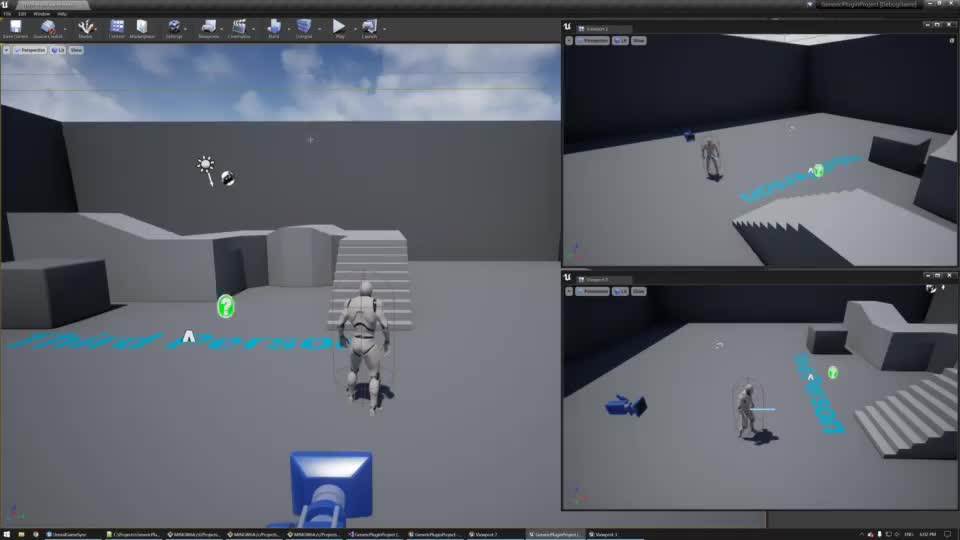Screen dimensions: 960x540
Task: Click Perspective button in main viewport
Action: tap(31, 50)
